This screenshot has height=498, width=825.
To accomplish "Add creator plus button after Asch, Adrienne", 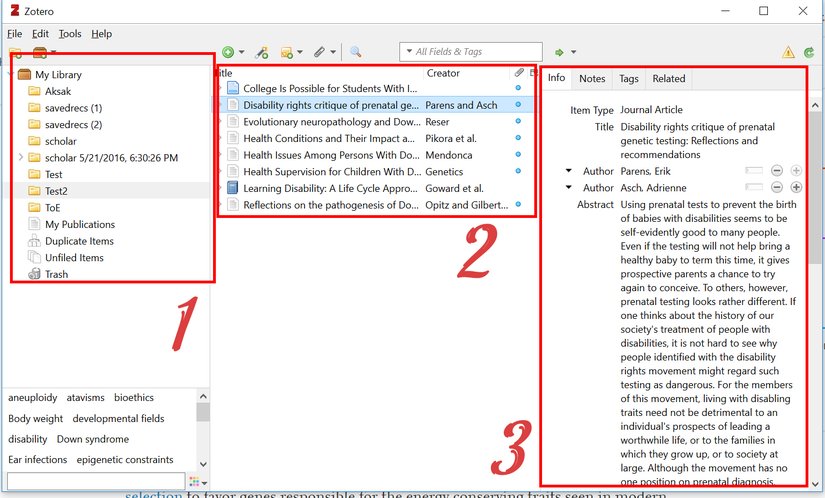I will [796, 187].
